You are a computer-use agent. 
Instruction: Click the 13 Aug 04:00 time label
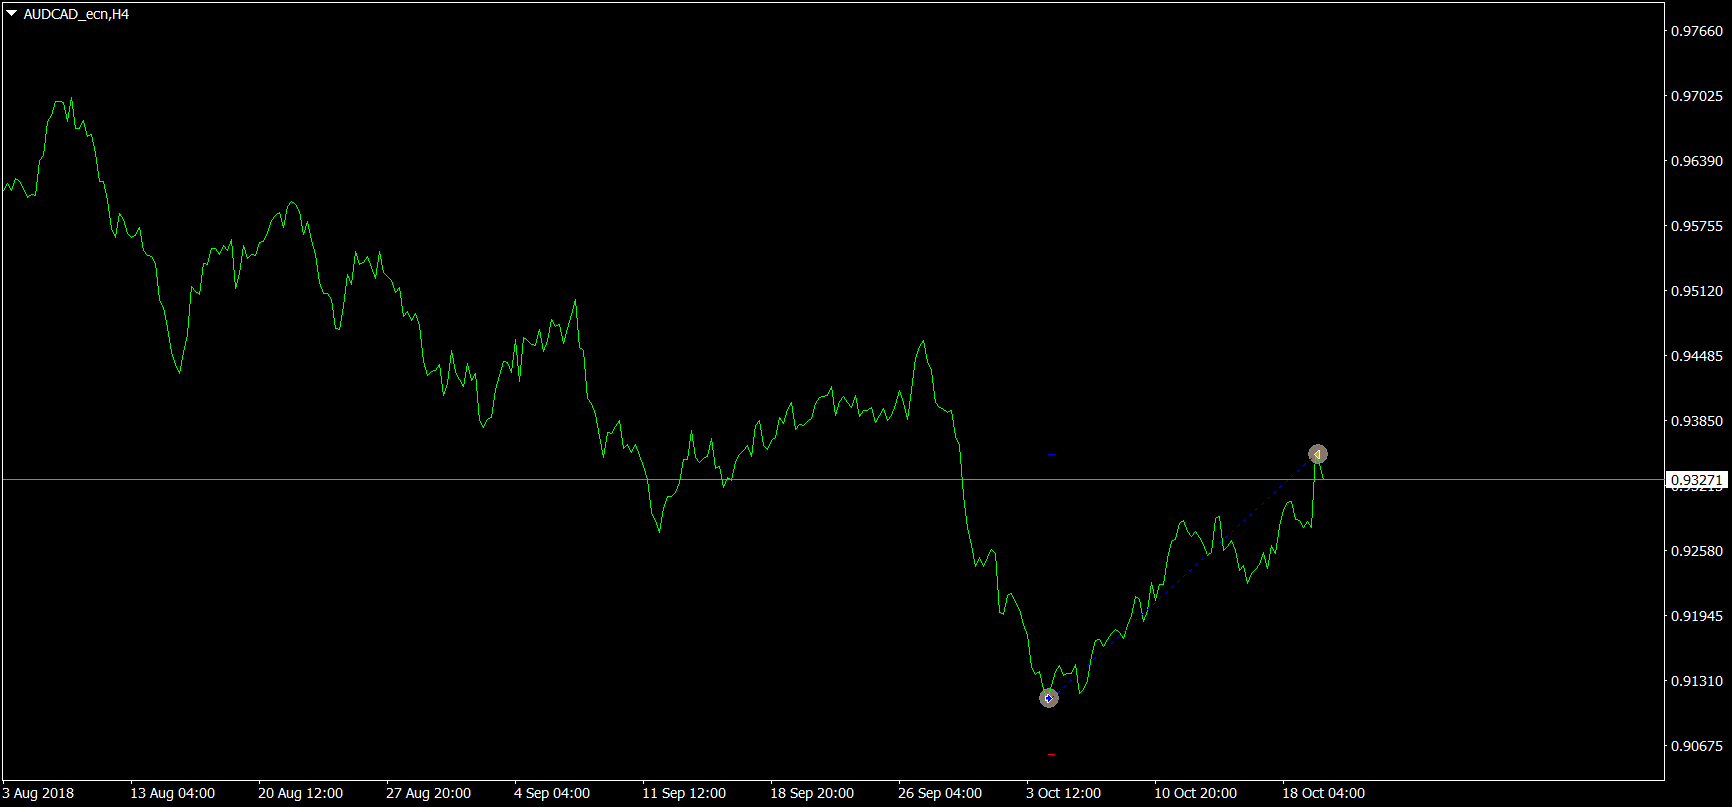tap(173, 793)
